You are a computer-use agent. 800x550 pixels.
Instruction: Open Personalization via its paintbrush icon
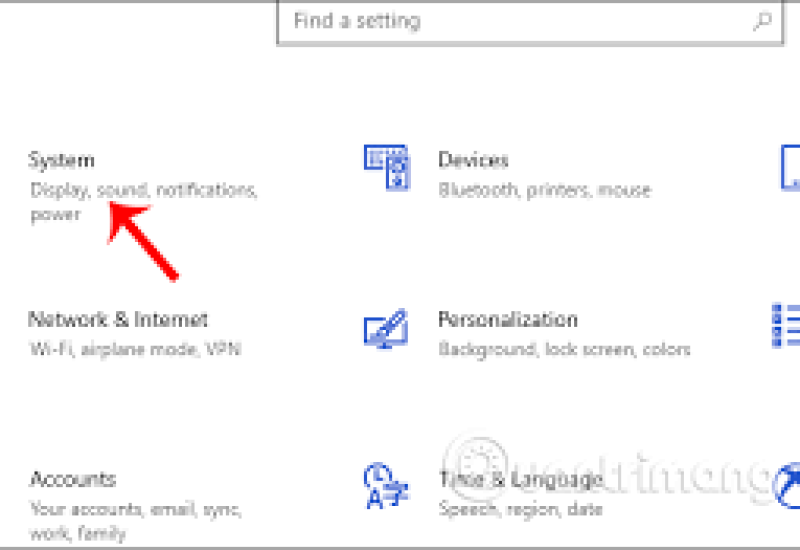386,329
